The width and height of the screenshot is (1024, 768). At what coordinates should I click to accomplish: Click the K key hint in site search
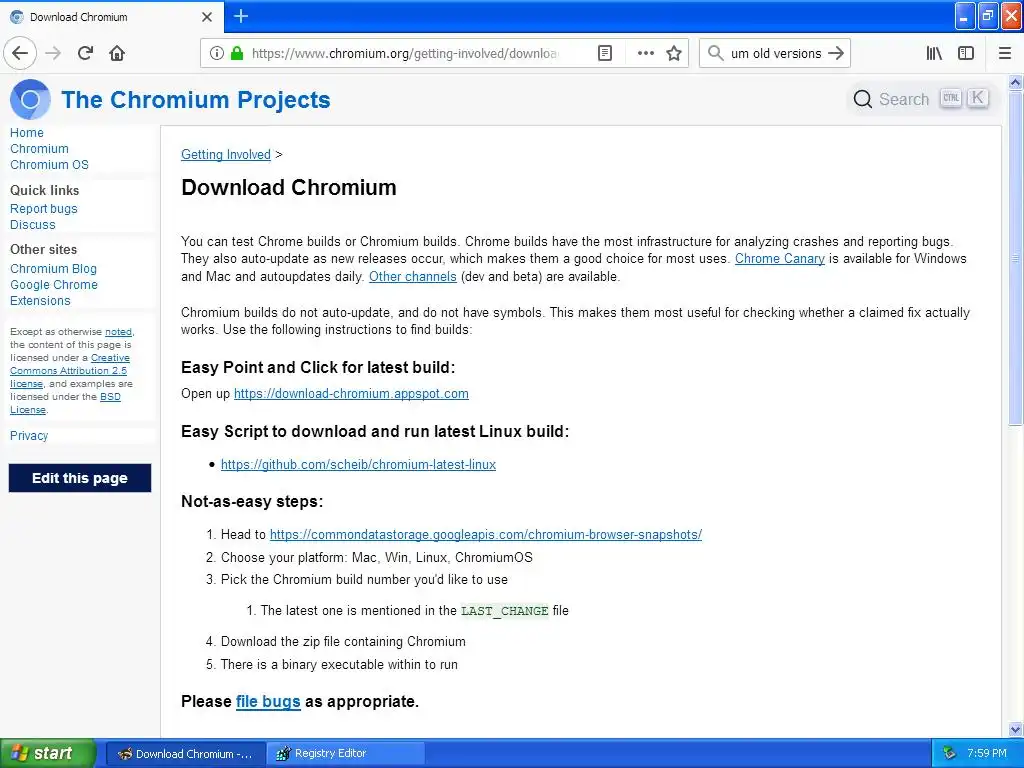click(977, 98)
